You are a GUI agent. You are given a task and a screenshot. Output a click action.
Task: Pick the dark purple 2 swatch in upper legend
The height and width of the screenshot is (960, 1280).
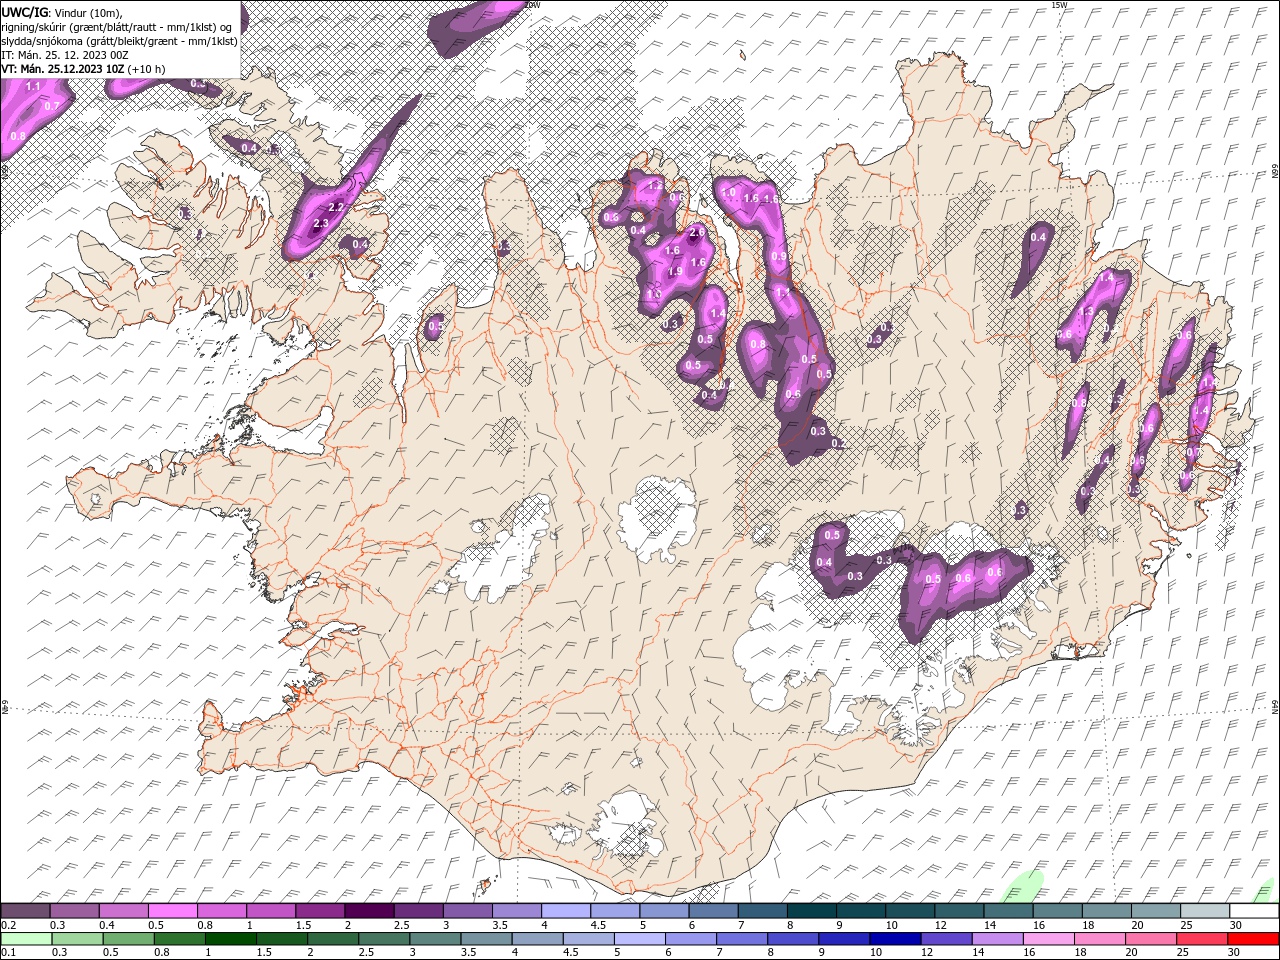coord(369,911)
